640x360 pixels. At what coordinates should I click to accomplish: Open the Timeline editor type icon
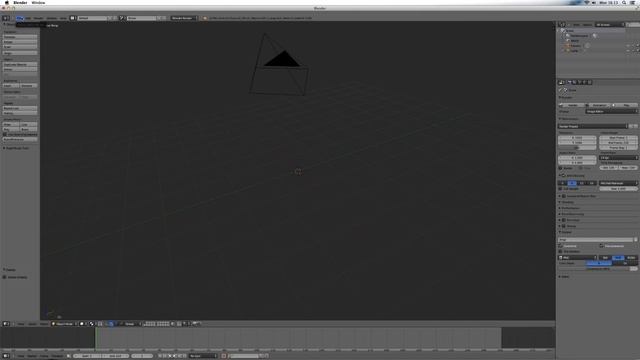point(5,356)
